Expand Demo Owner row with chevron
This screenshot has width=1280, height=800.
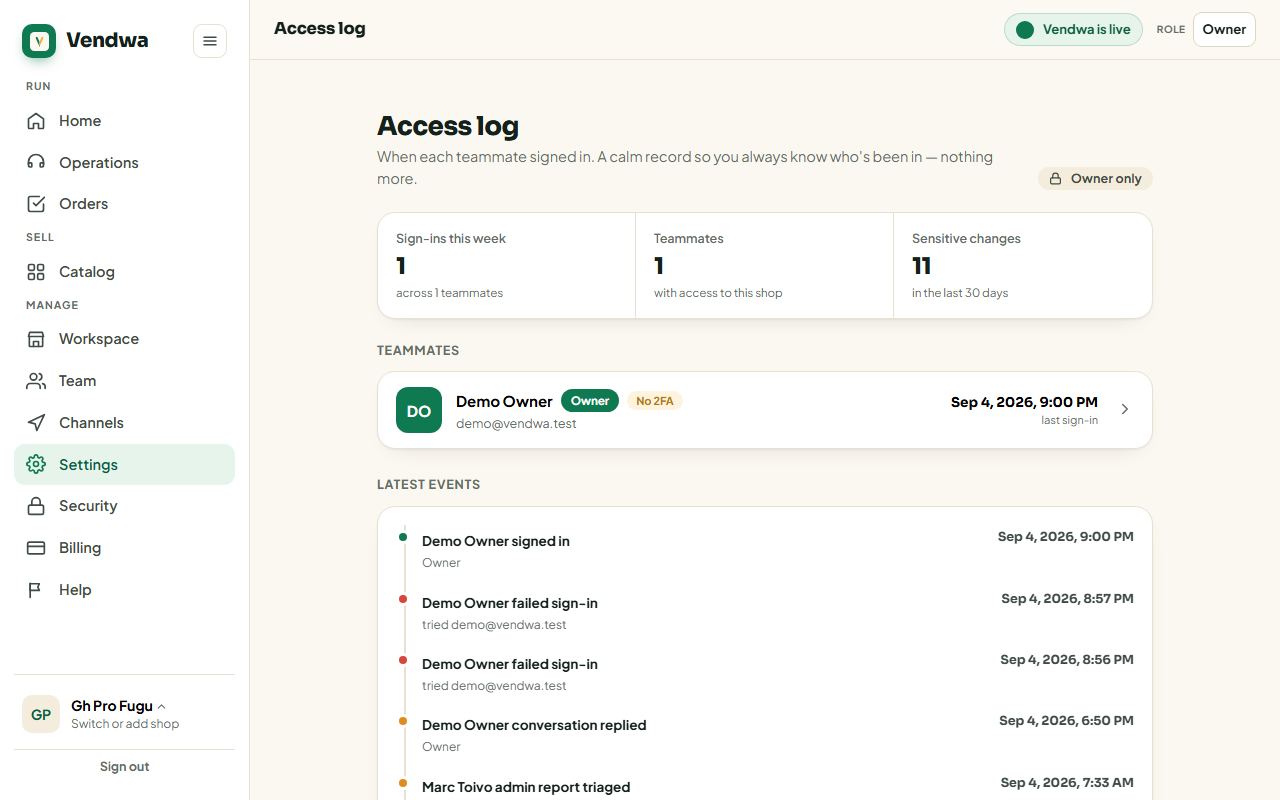coord(1125,410)
